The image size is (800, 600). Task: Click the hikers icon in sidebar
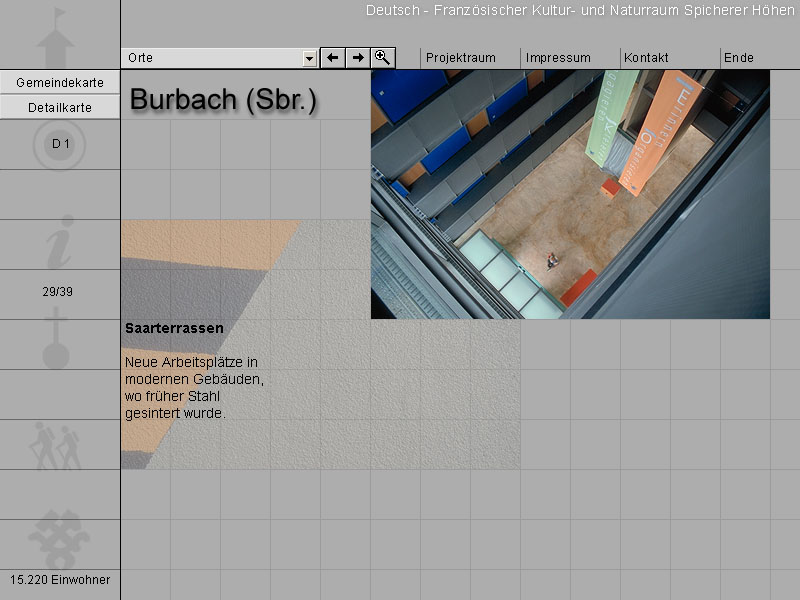tap(56, 445)
